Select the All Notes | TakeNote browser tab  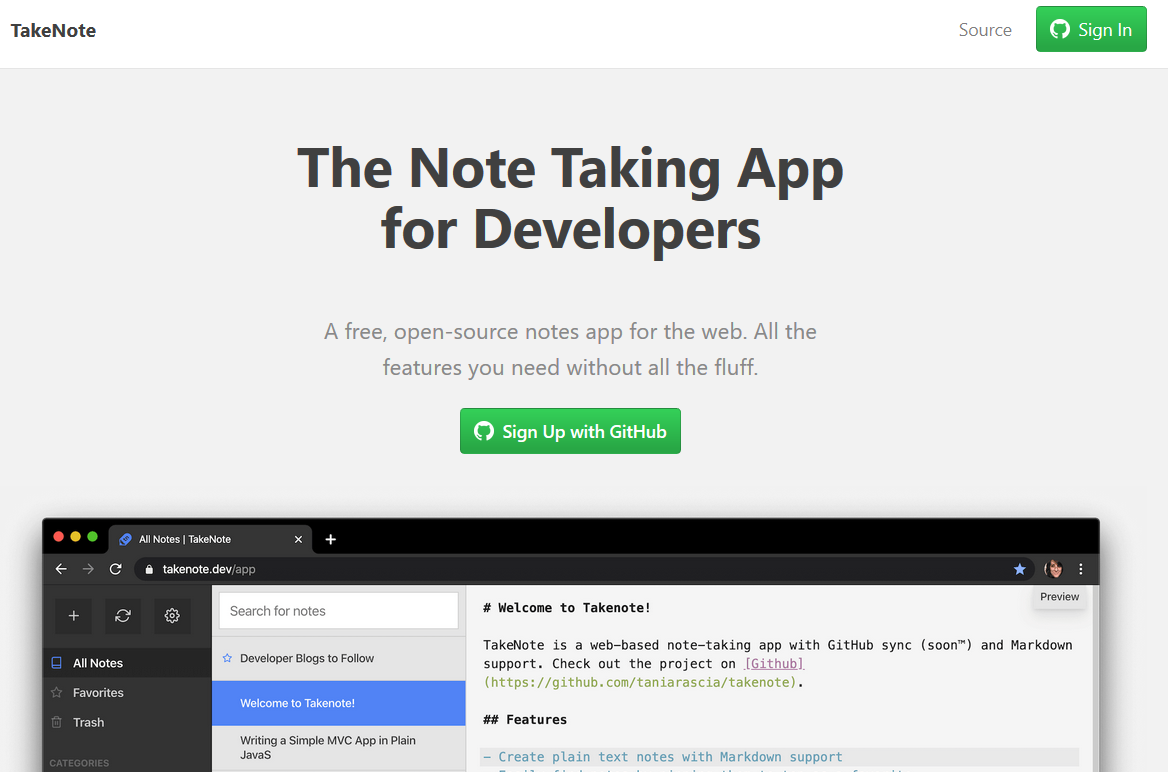coord(200,538)
